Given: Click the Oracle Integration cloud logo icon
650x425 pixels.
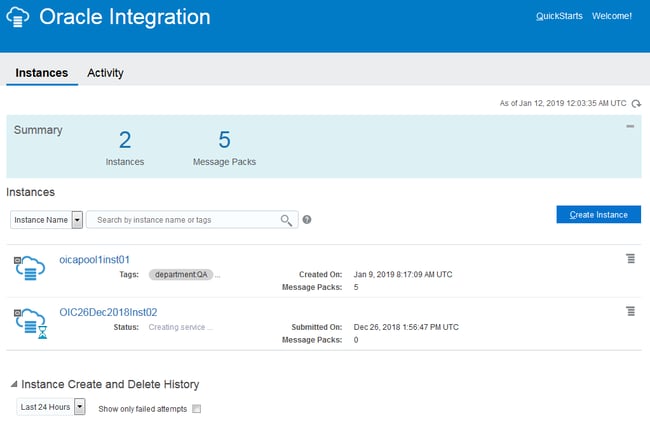Looking at the screenshot, I should [18, 17].
